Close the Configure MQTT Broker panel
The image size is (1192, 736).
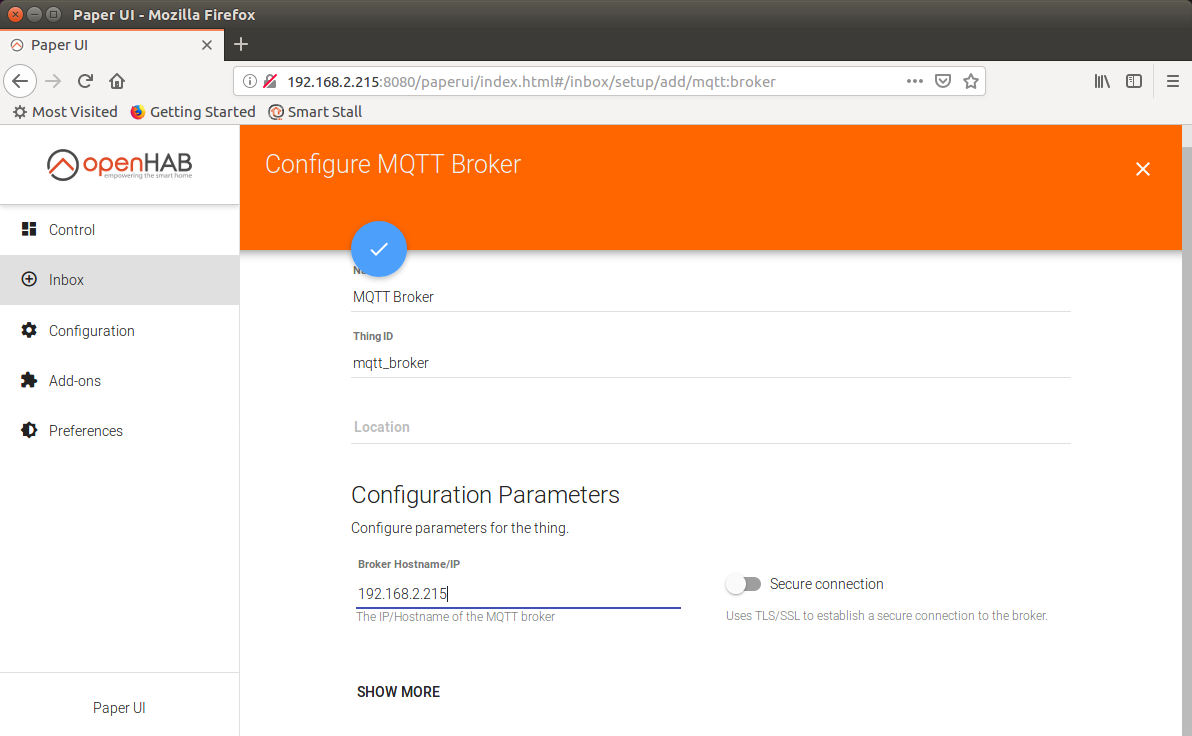1143,169
